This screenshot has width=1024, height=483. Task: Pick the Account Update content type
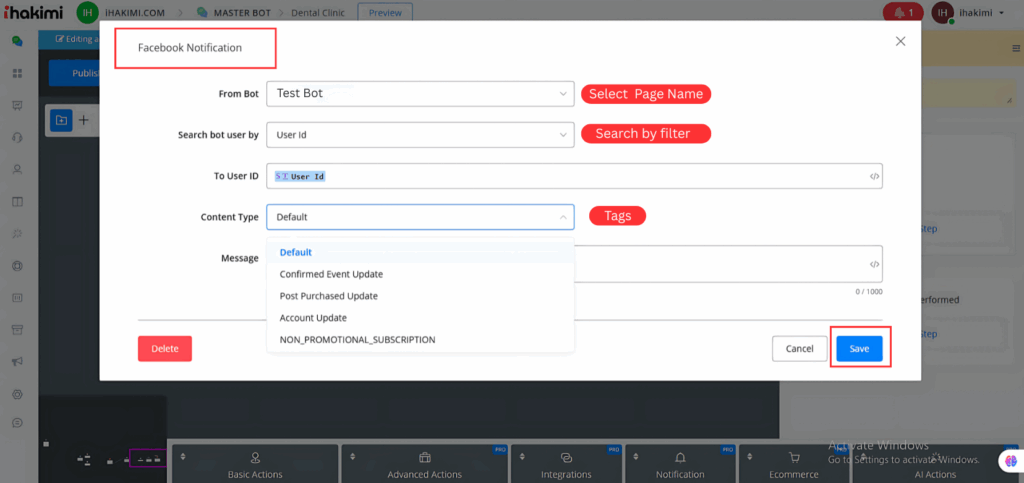(313, 318)
